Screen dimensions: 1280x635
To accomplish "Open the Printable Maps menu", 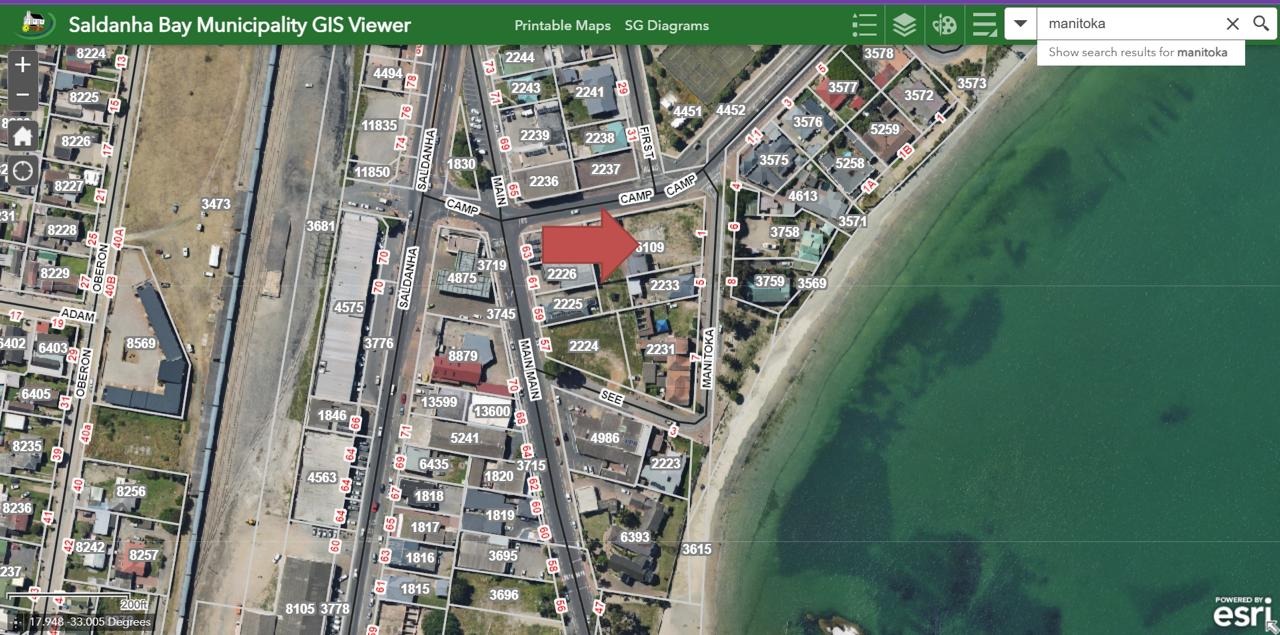I will [560, 25].
